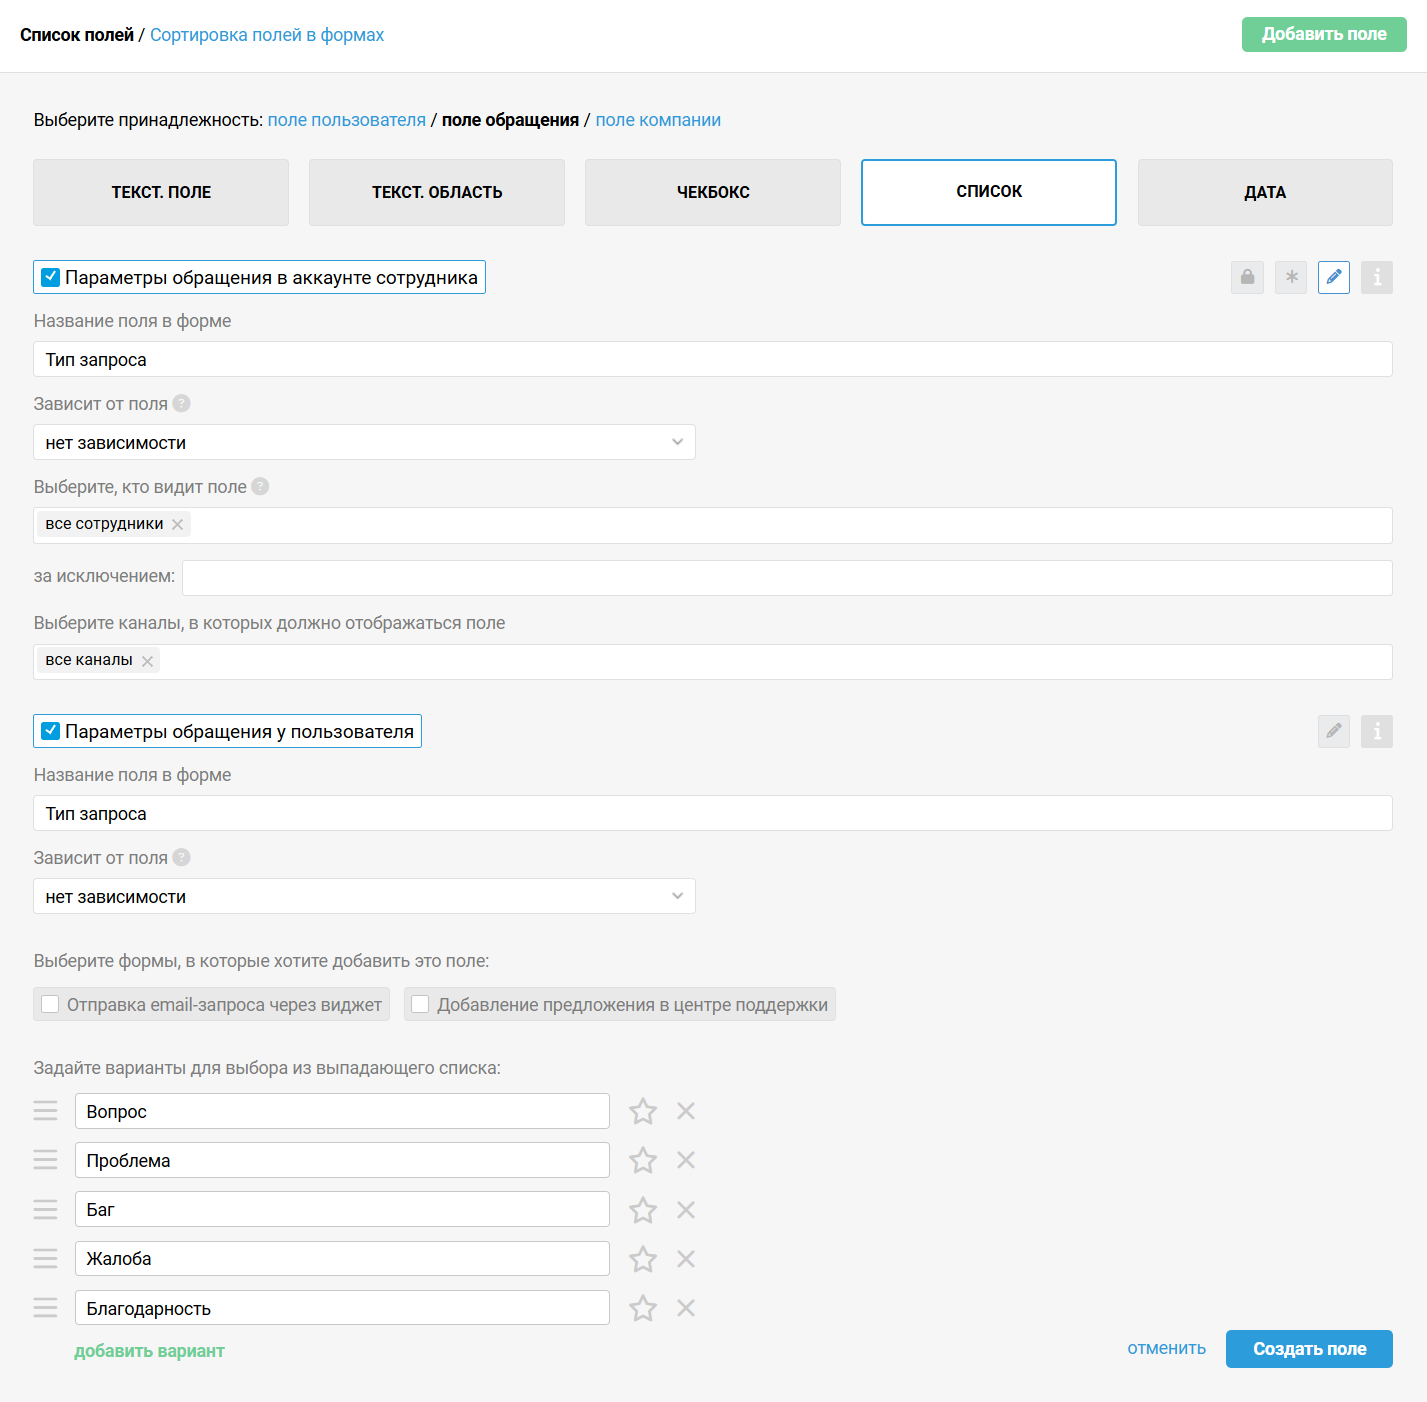Click the 'добавить вариант' link

(149, 1351)
